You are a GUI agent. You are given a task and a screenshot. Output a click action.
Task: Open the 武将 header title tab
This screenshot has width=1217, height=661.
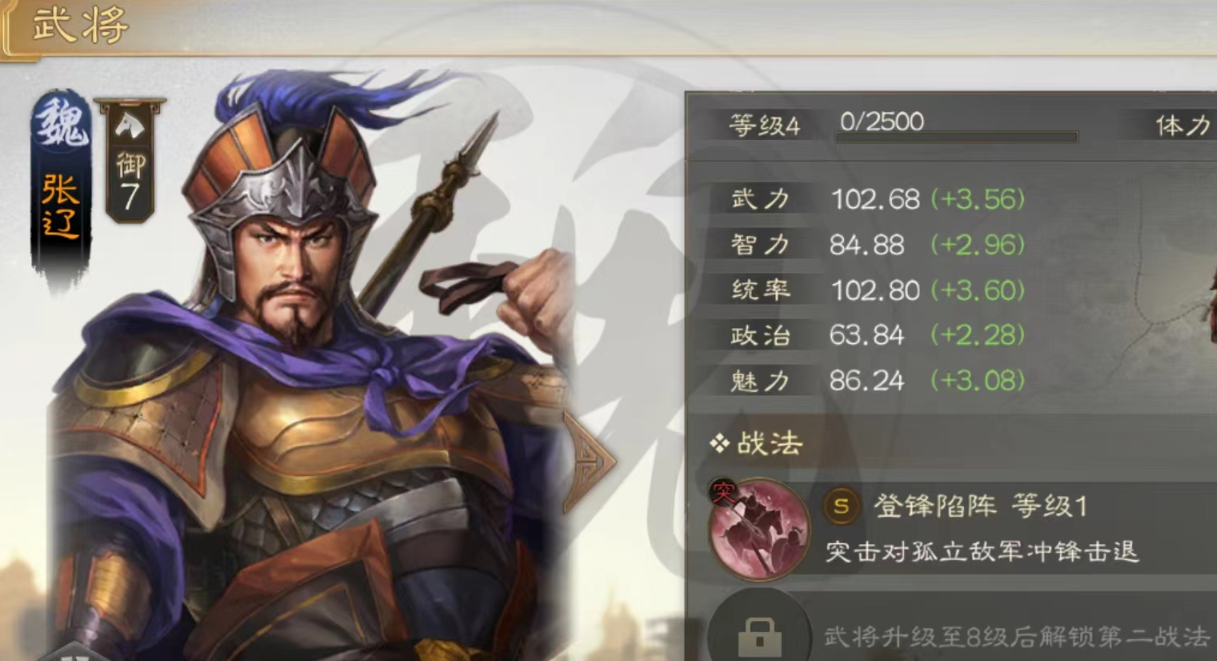[x=80, y=26]
